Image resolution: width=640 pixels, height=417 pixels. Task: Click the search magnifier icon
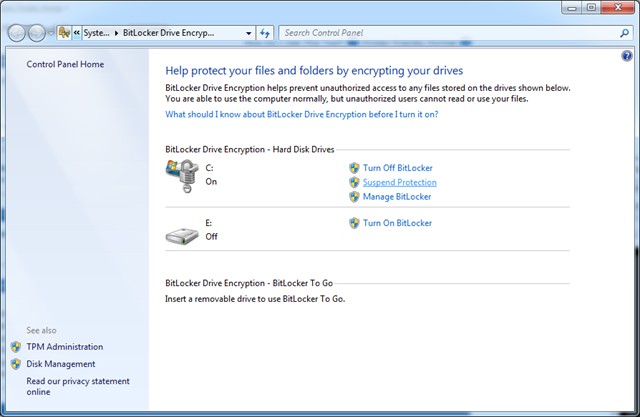click(624, 33)
